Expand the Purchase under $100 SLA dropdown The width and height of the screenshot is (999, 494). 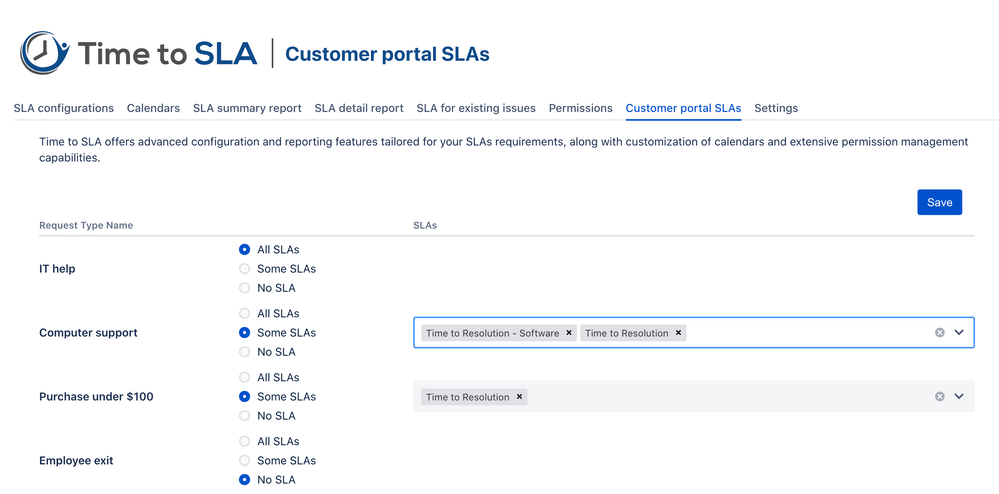click(x=959, y=397)
